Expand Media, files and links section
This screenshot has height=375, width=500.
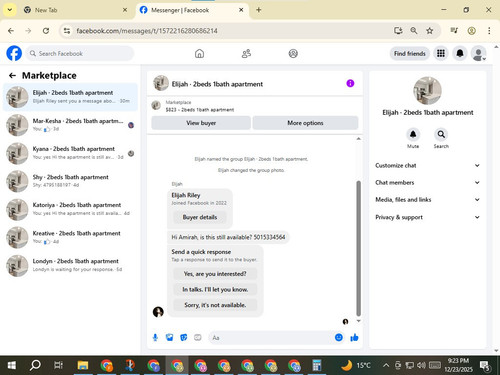pos(427,200)
